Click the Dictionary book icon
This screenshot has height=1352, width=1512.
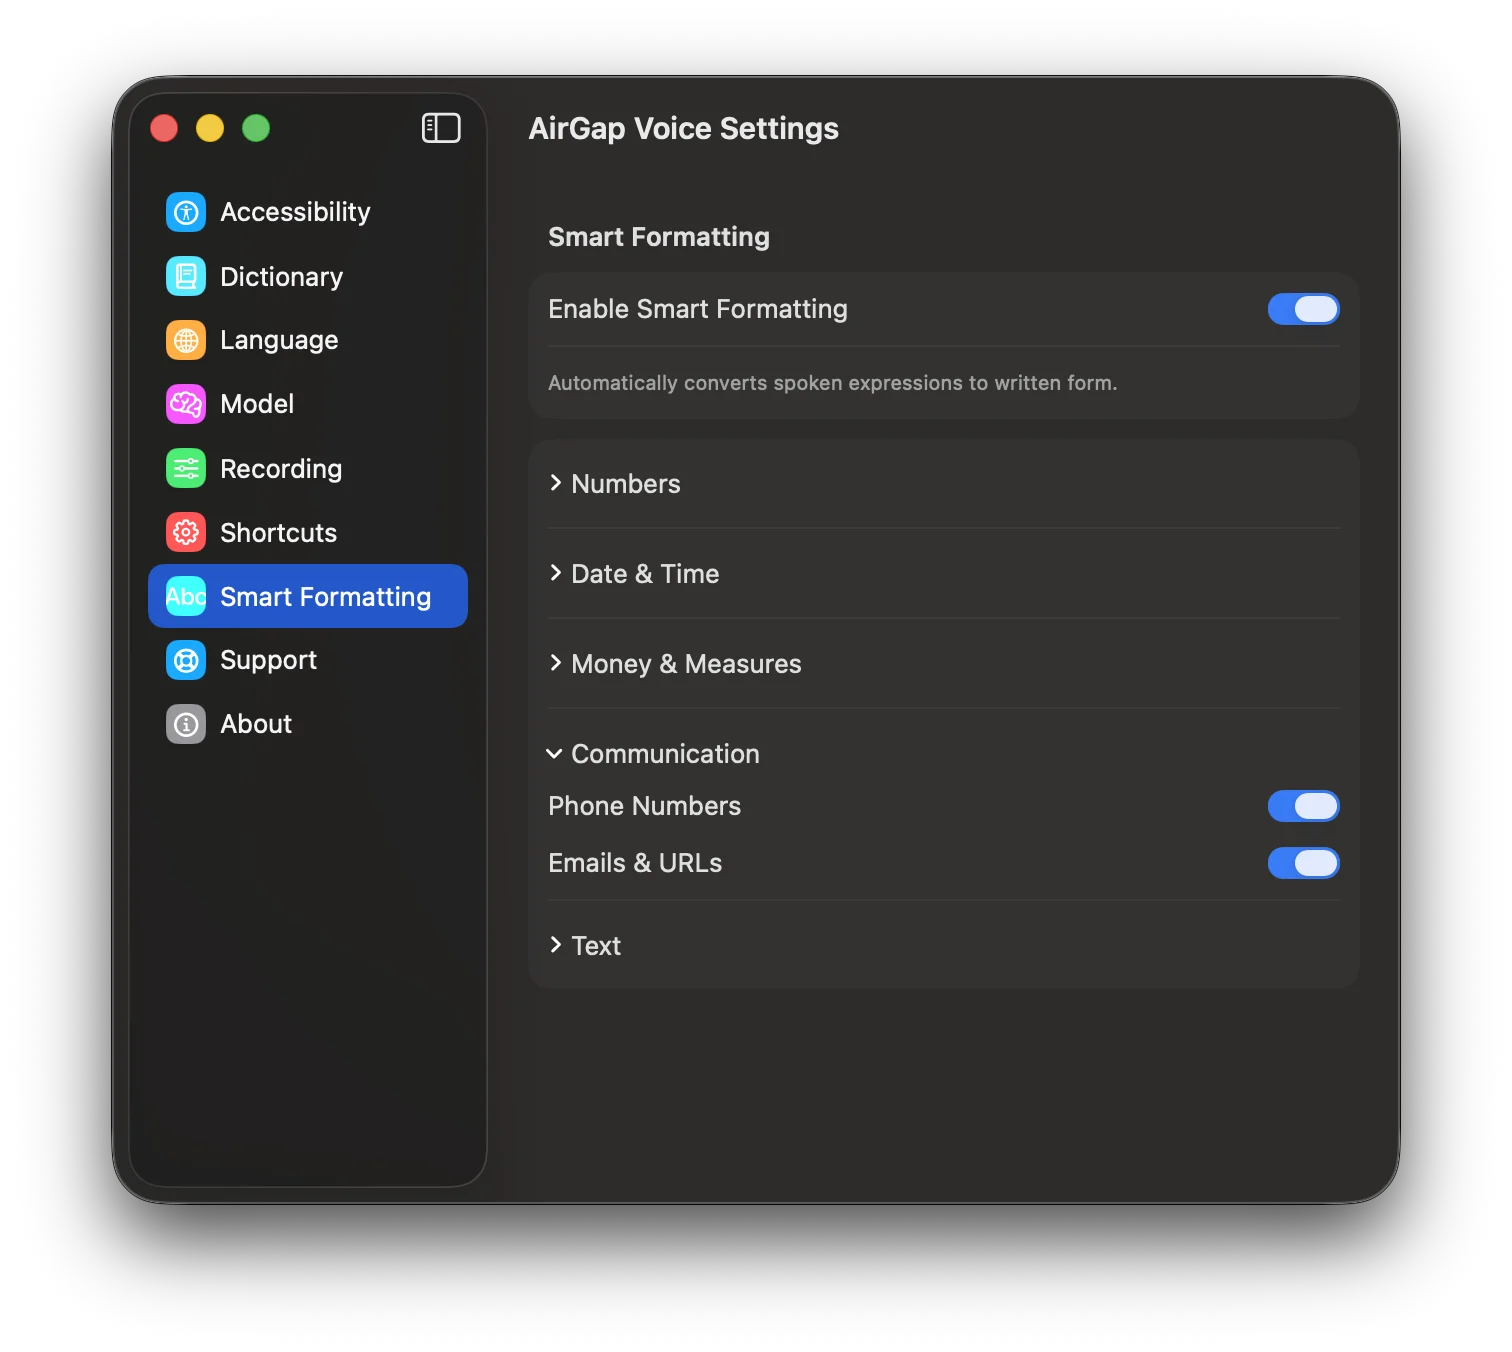pos(186,276)
